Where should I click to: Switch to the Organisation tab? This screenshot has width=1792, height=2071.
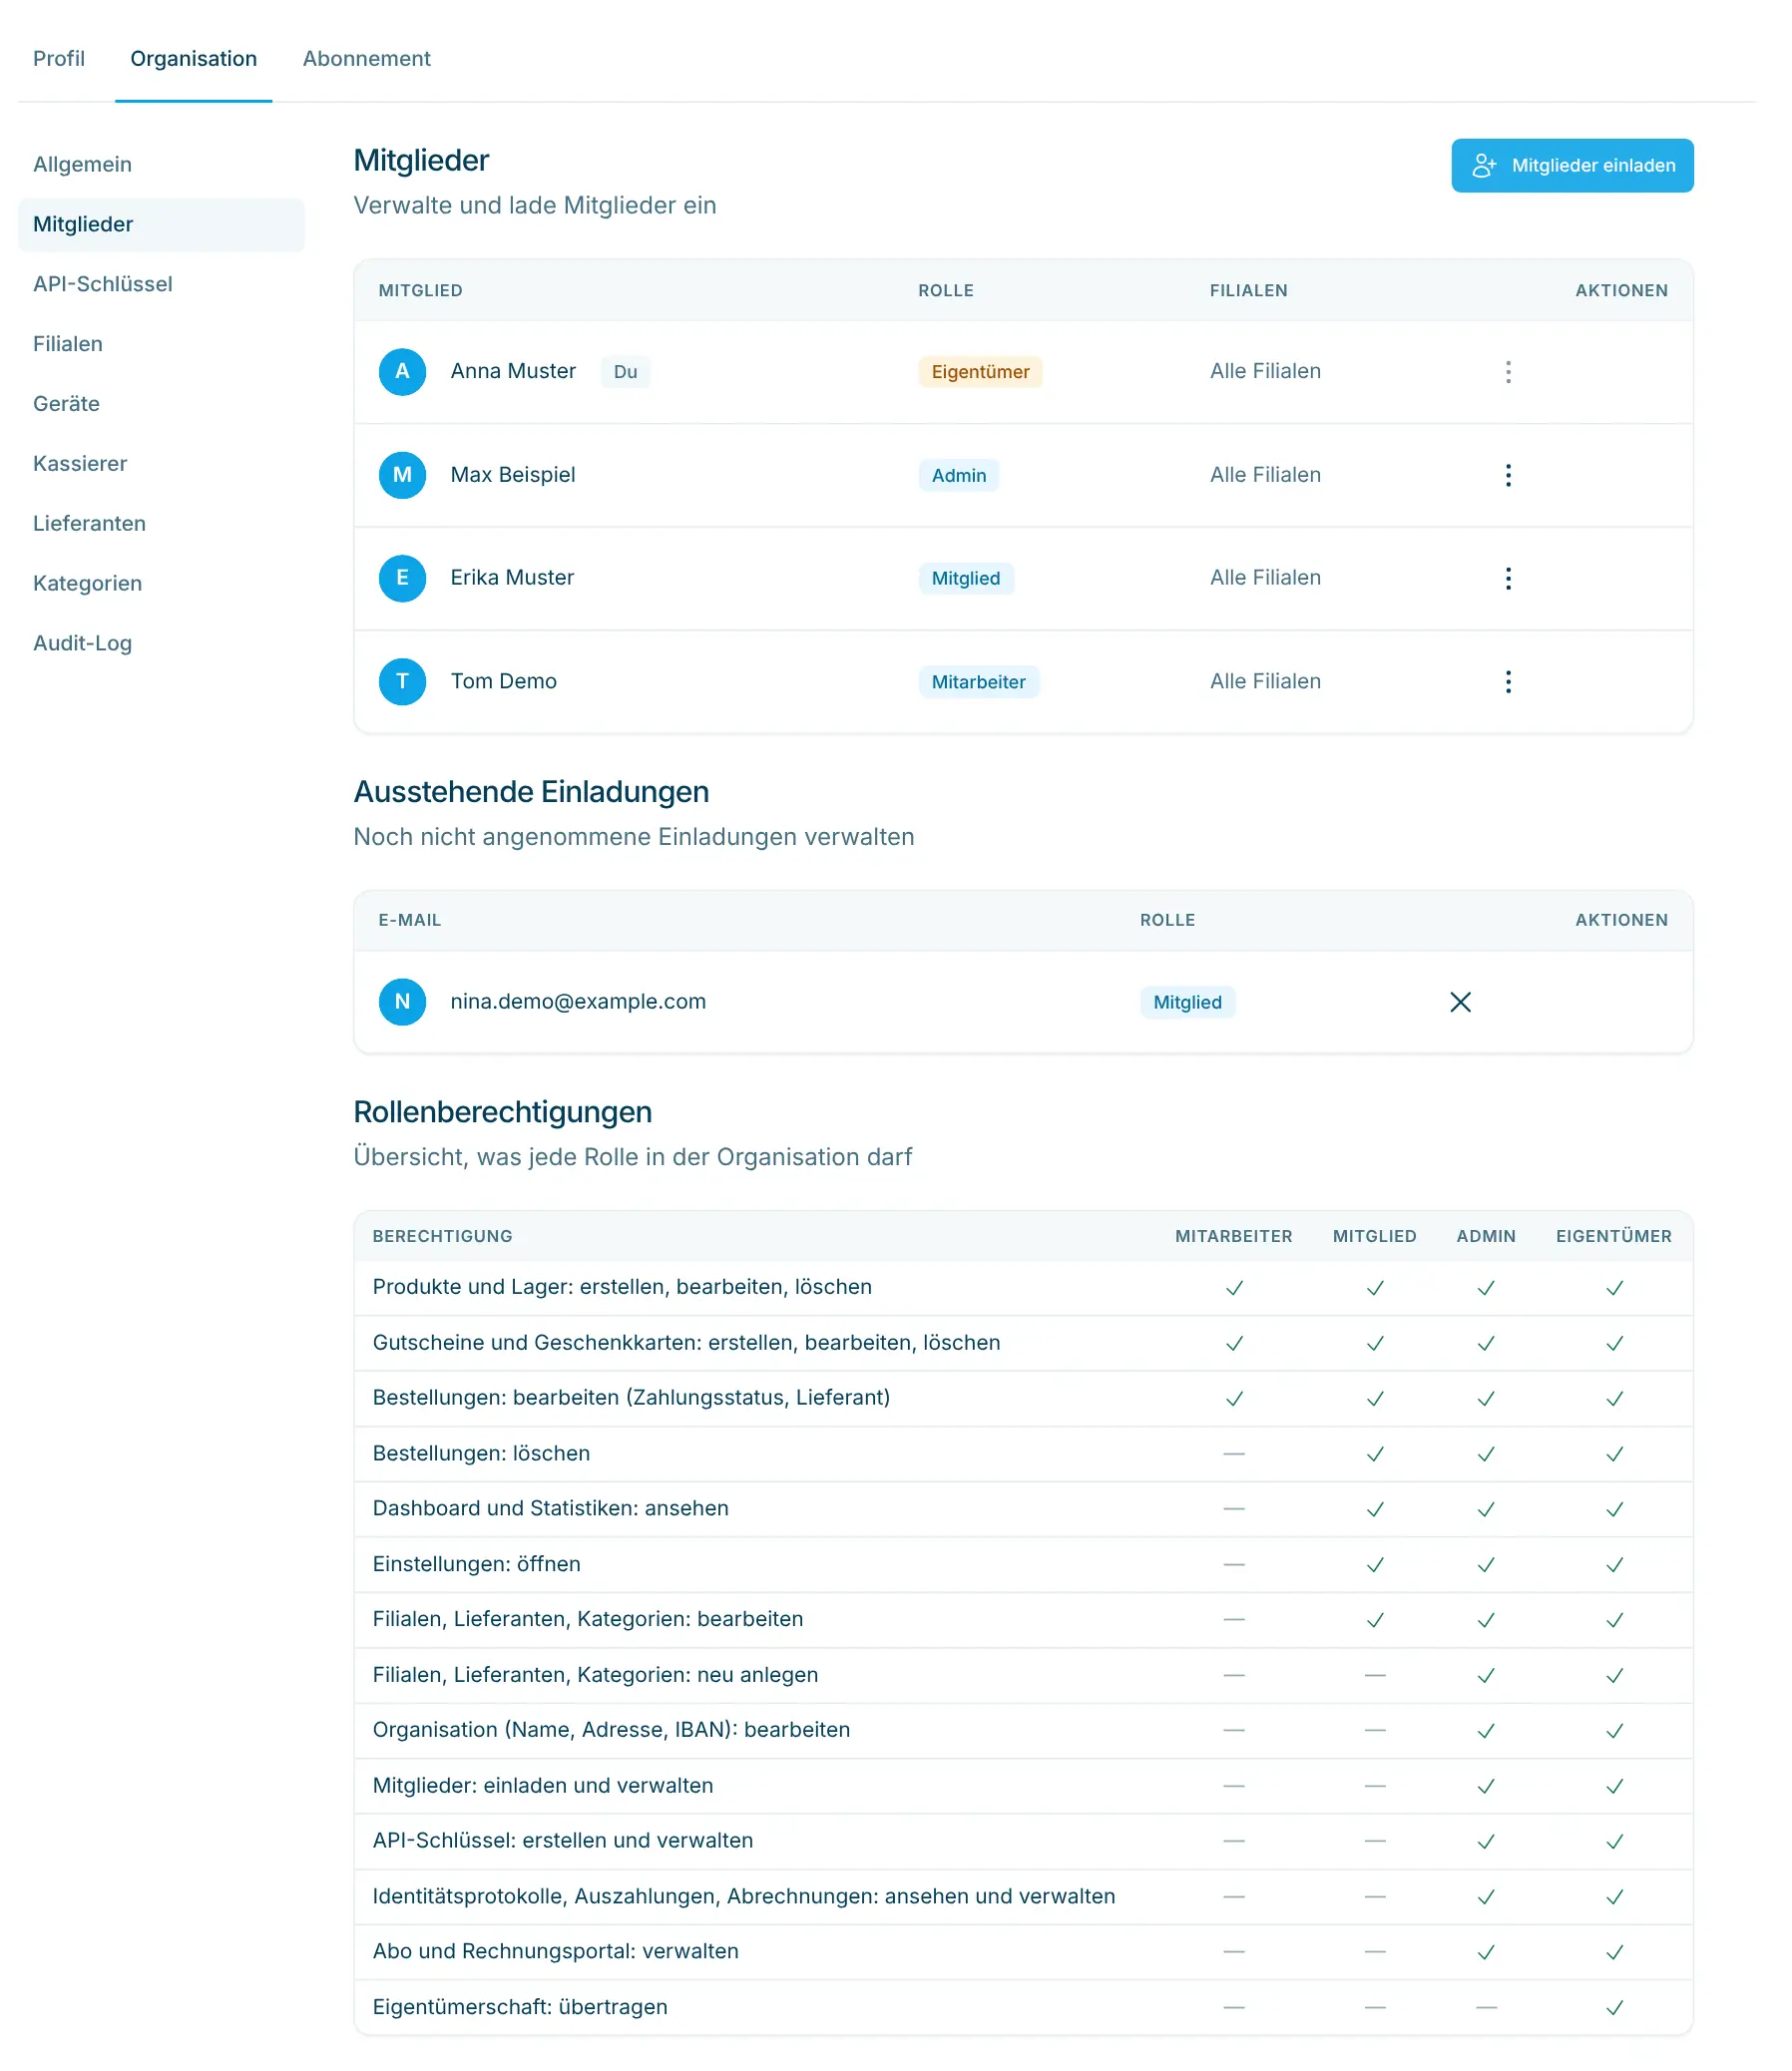pos(194,59)
